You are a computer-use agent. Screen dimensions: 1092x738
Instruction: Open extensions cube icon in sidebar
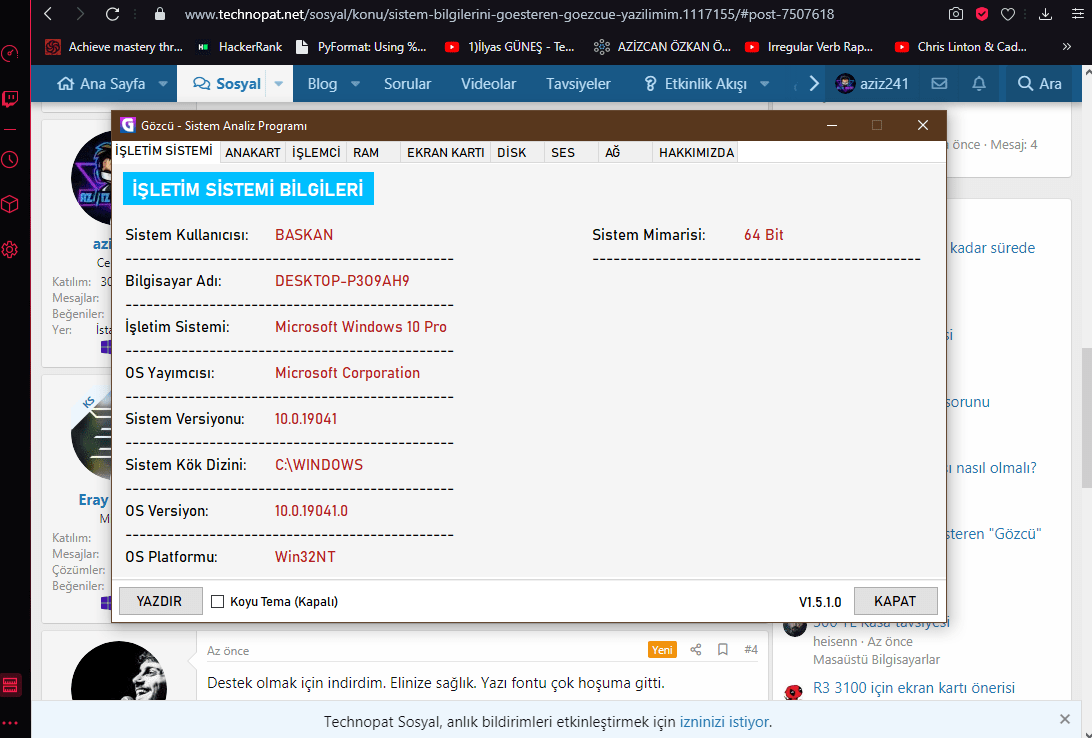[x=10, y=204]
